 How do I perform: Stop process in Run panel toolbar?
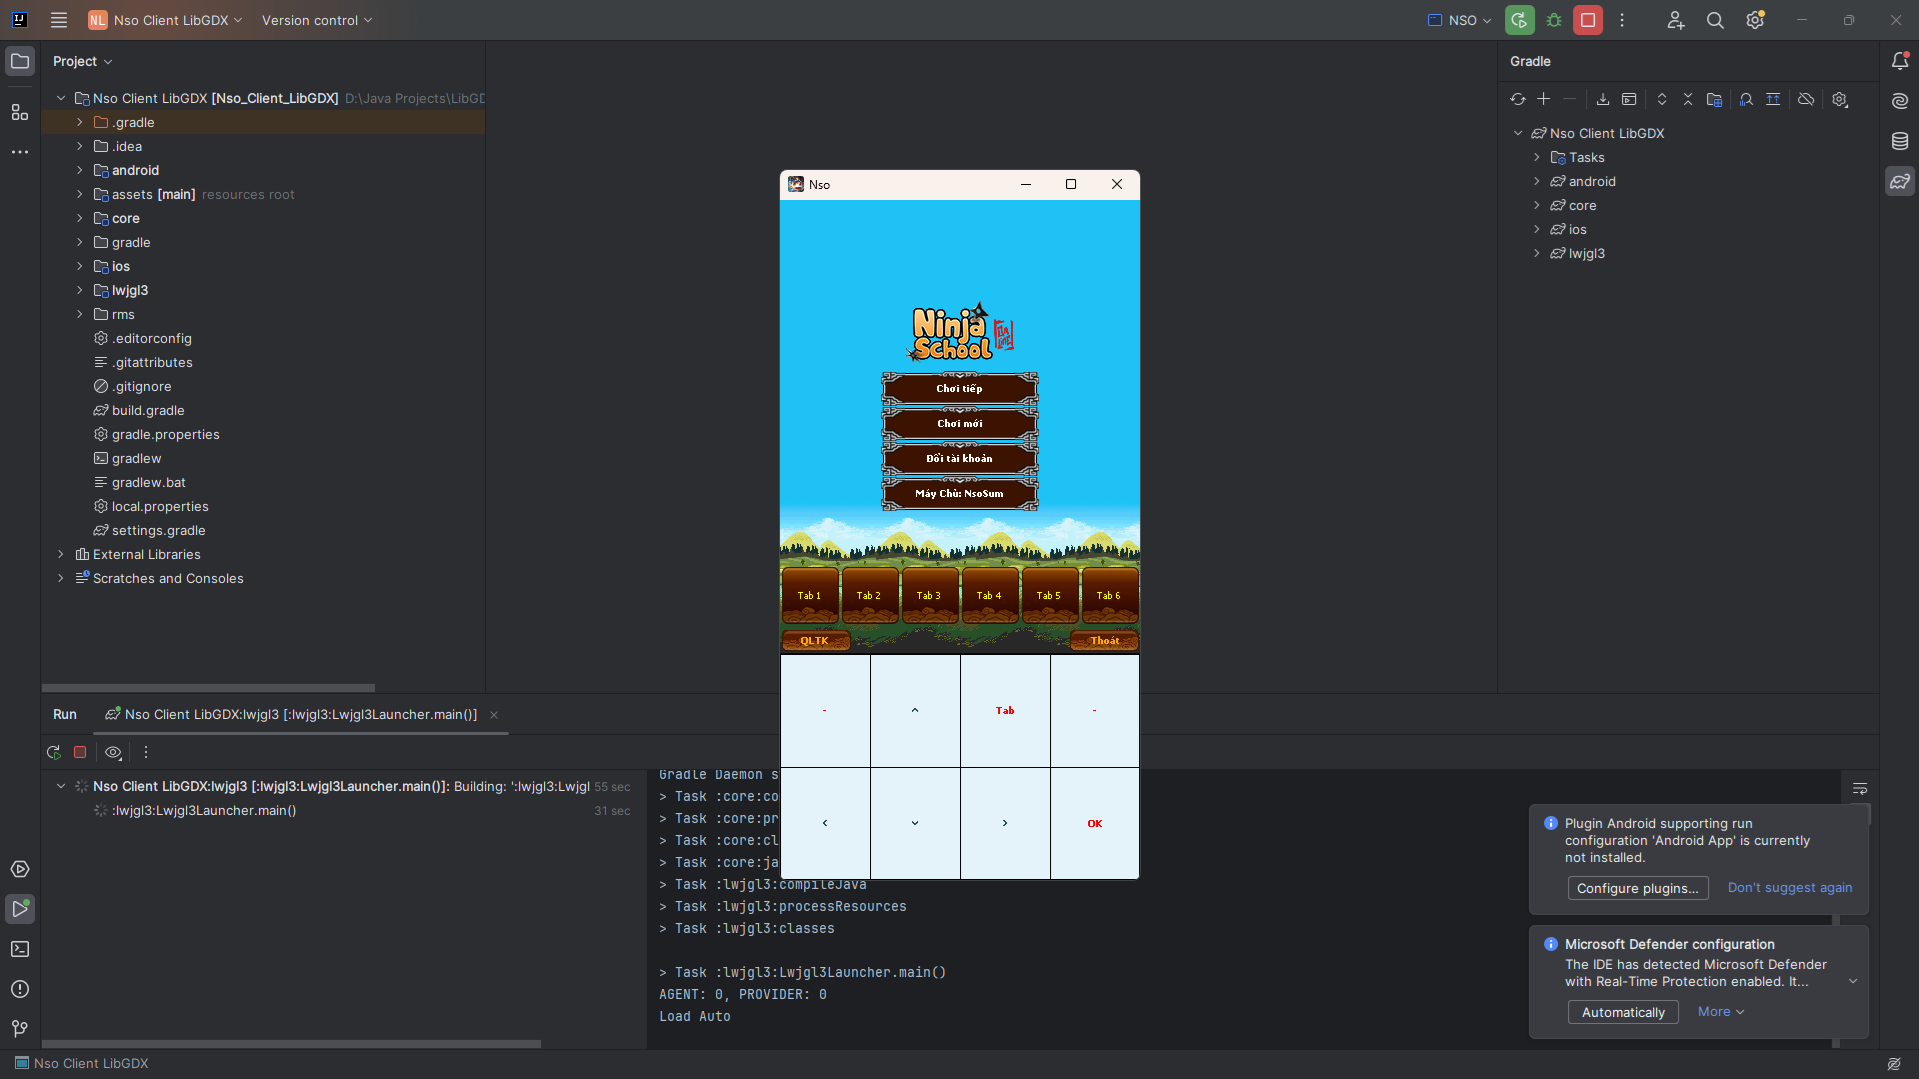[x=80, y=752]
